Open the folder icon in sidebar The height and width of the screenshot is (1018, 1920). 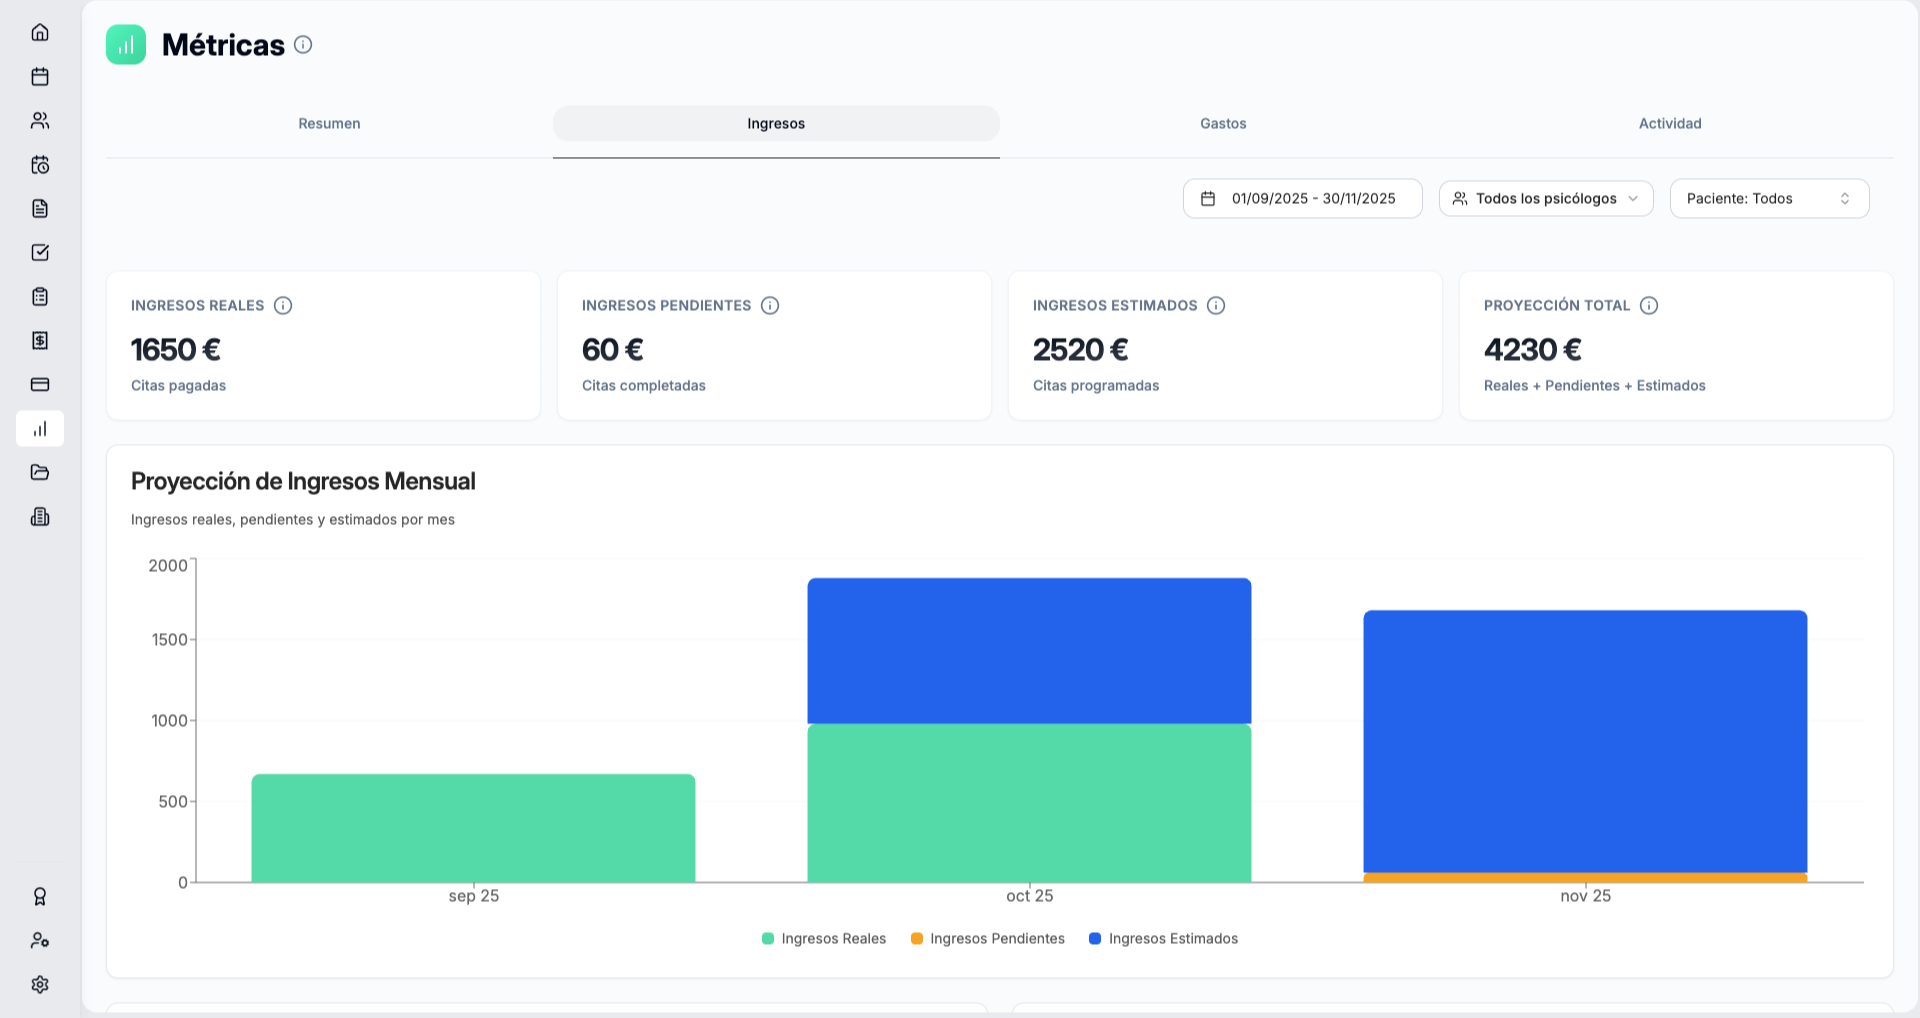pyautogui.click(x=40, y=472)
